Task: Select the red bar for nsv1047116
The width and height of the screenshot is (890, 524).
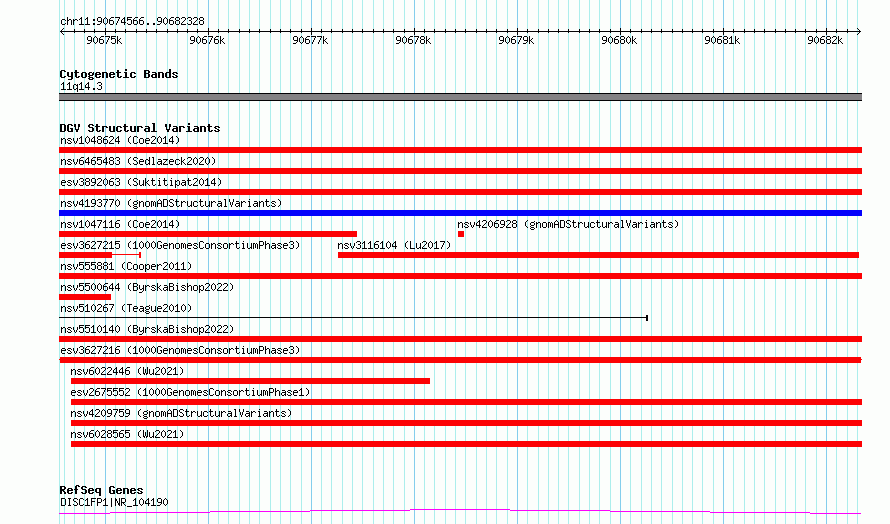Action: (208, 234)
